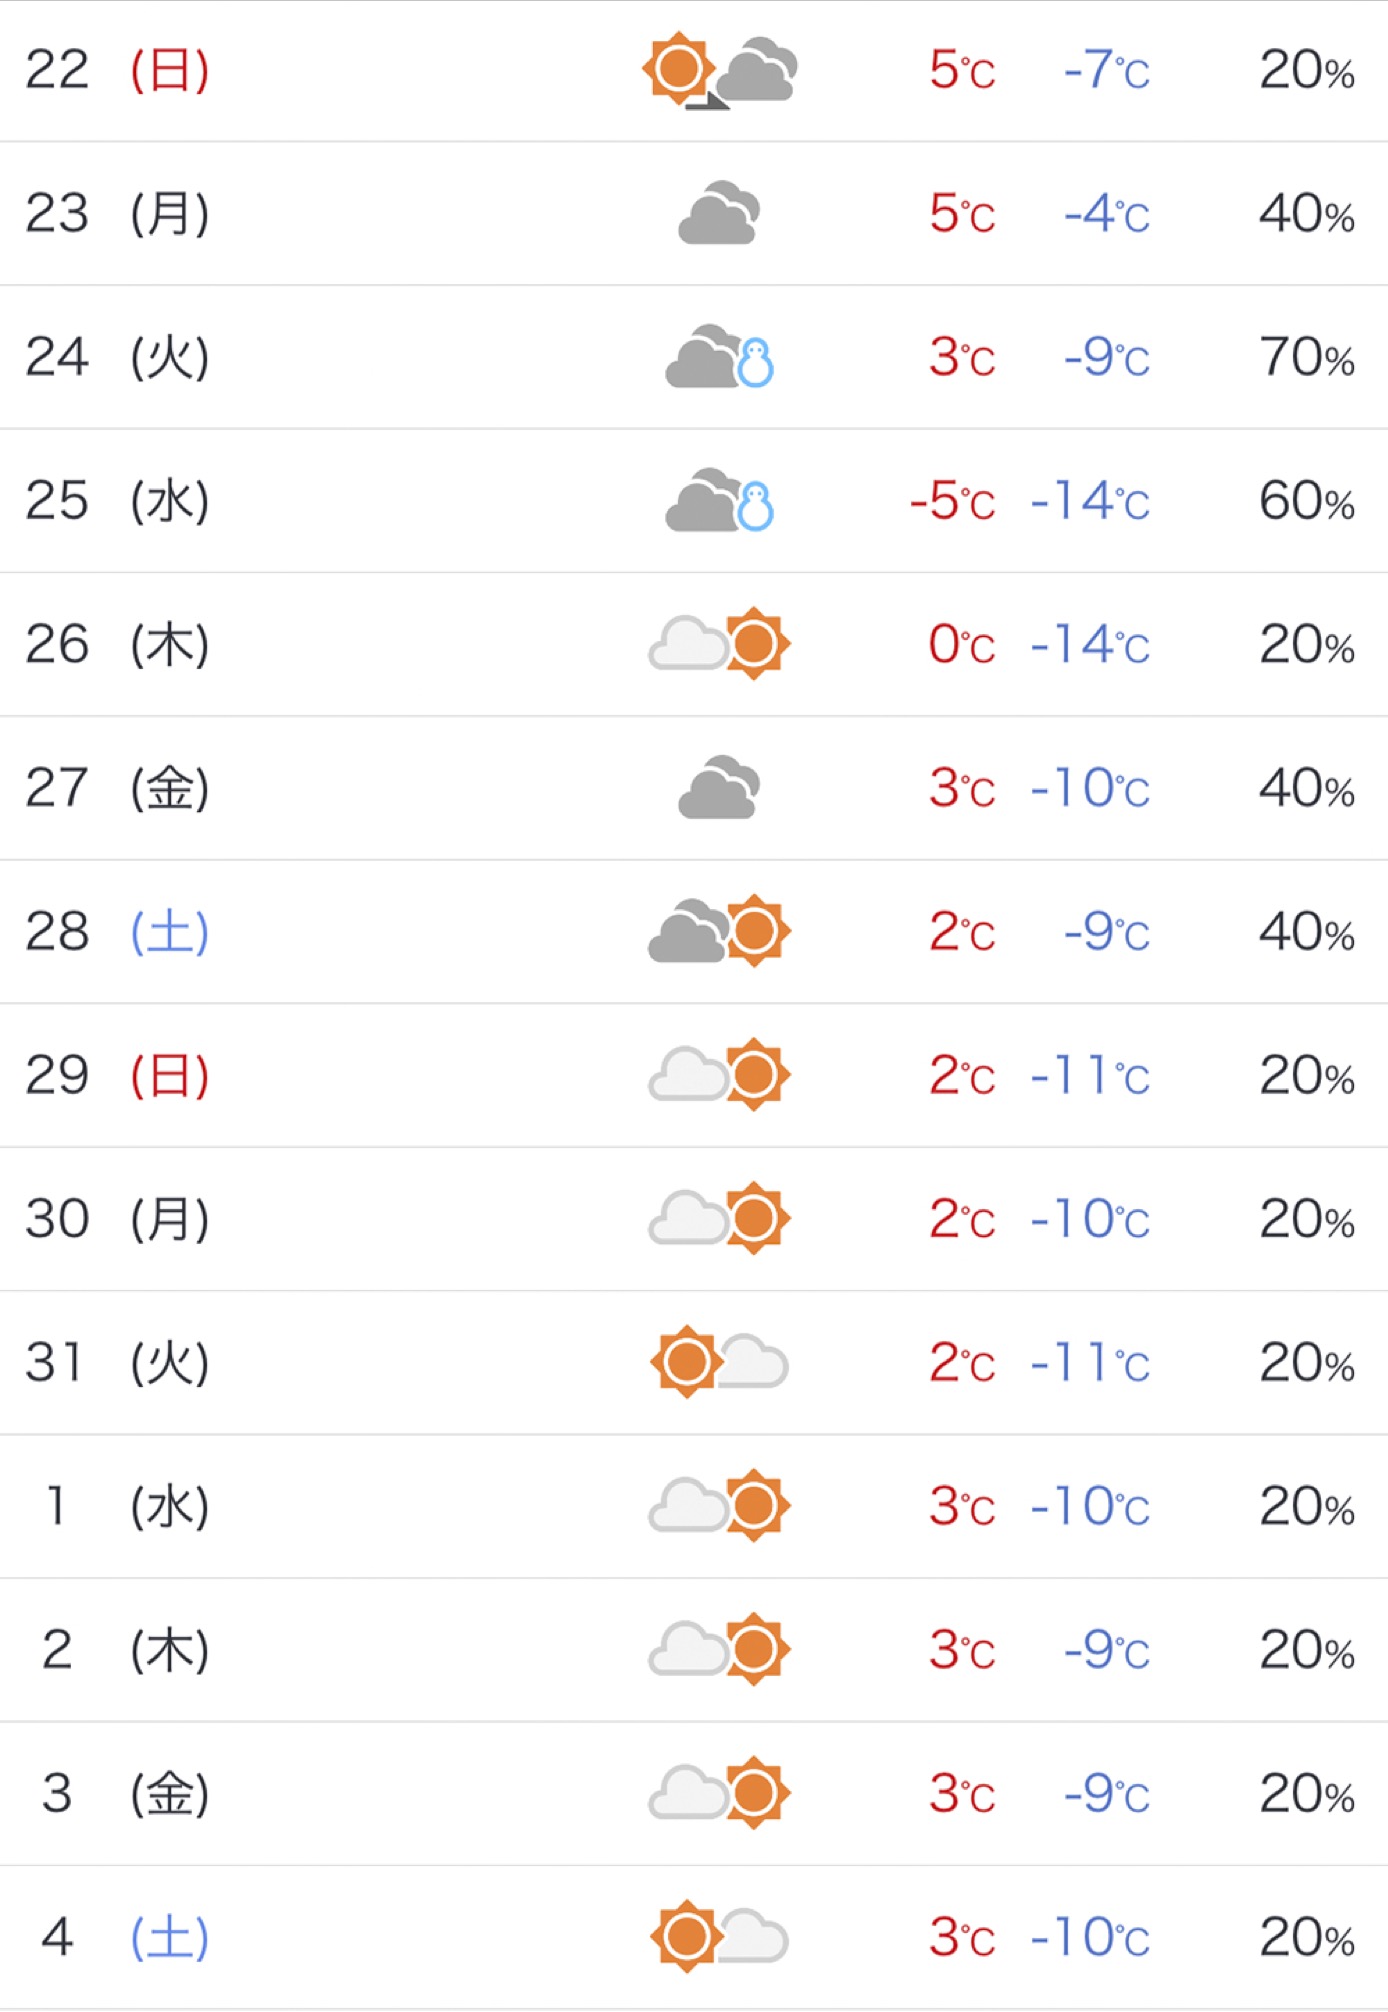Tap the cloud sun icon on 3 (金)
The width and height of the screenshot is (1388, 2012).
pyautogui.click(x=719, y=1793)
